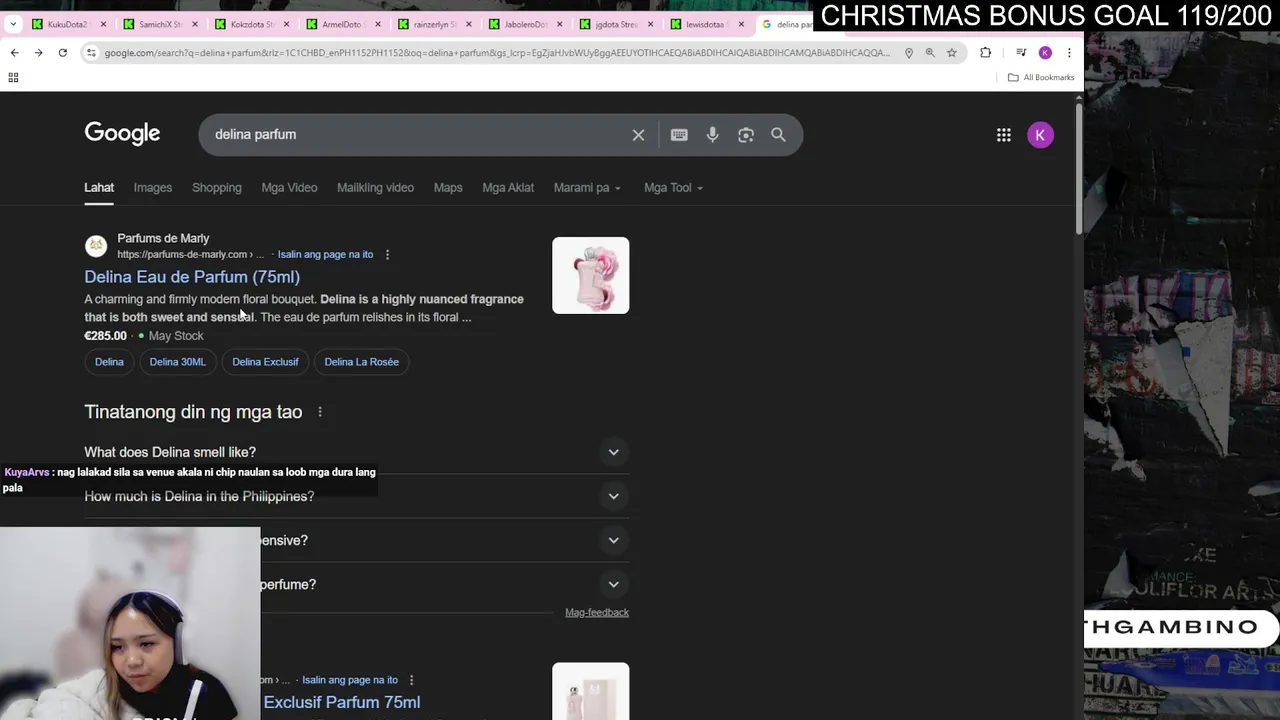Open Chrome profile avatar K in toolbar
The height and width of the screenshot is (720, 1280).
(1045, 53)
